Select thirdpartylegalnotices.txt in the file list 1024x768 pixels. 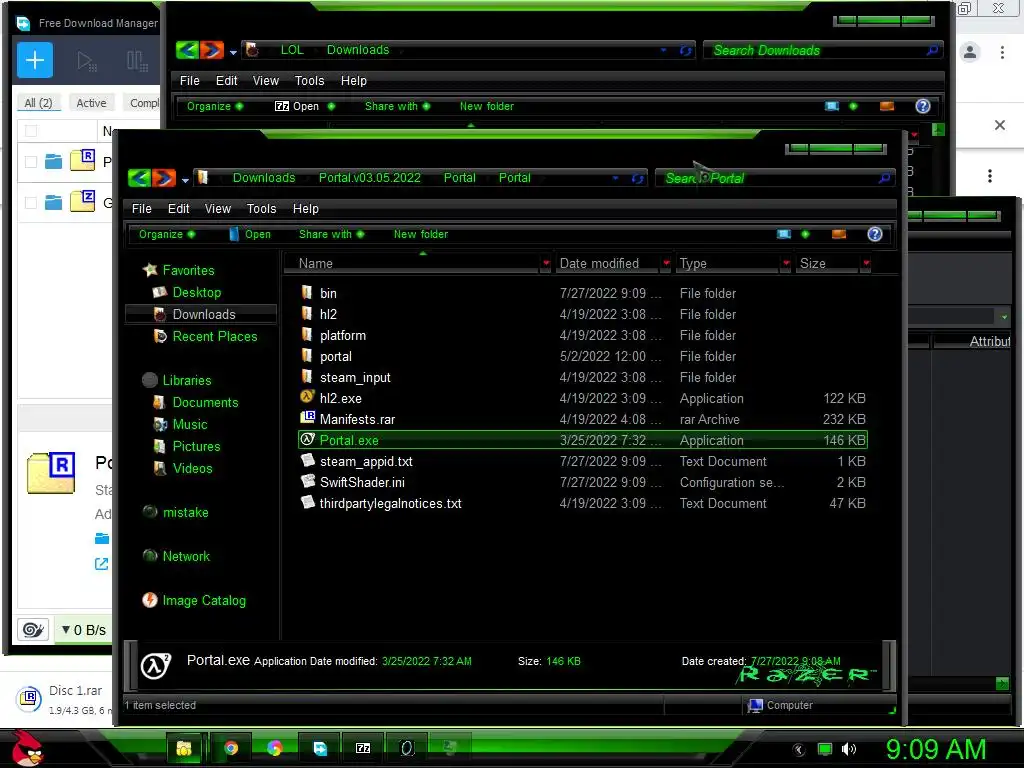click(391, 504)
